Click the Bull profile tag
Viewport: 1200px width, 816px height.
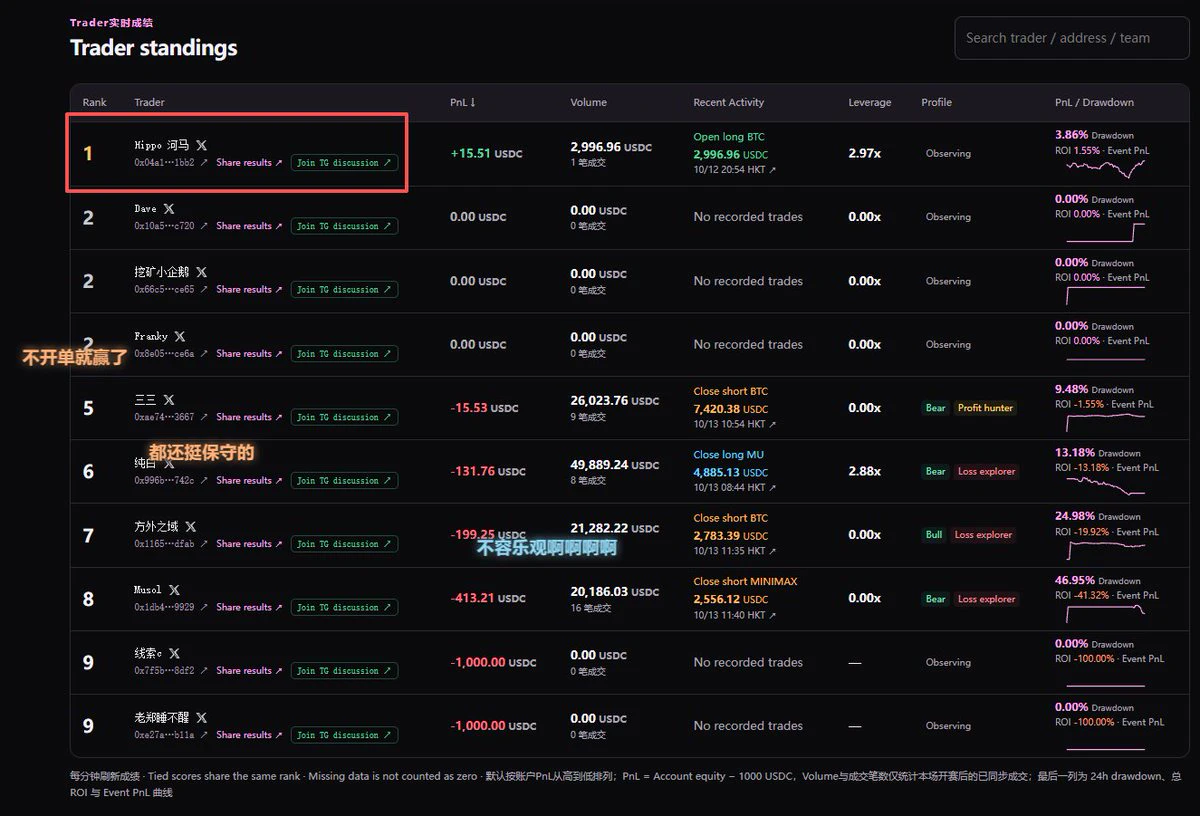[934, 535]
